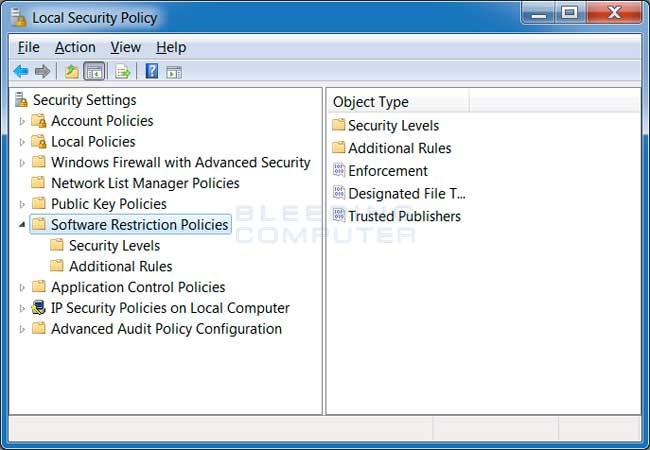Select Advanced Audit Policy Configuration label
Image resolution: width=650 pixels, height=450 pixels.
pyautogui.click(x=166, y=329)
